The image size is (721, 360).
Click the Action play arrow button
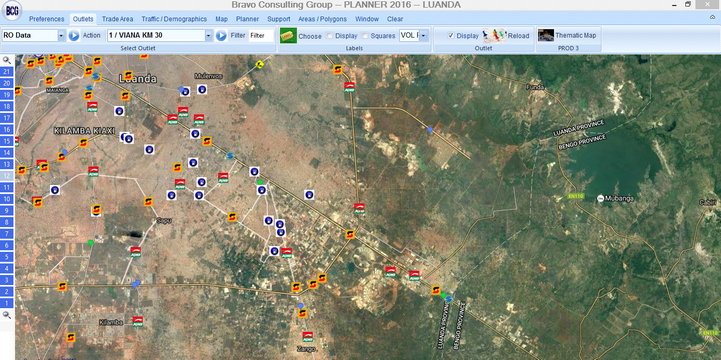[74, 35]
